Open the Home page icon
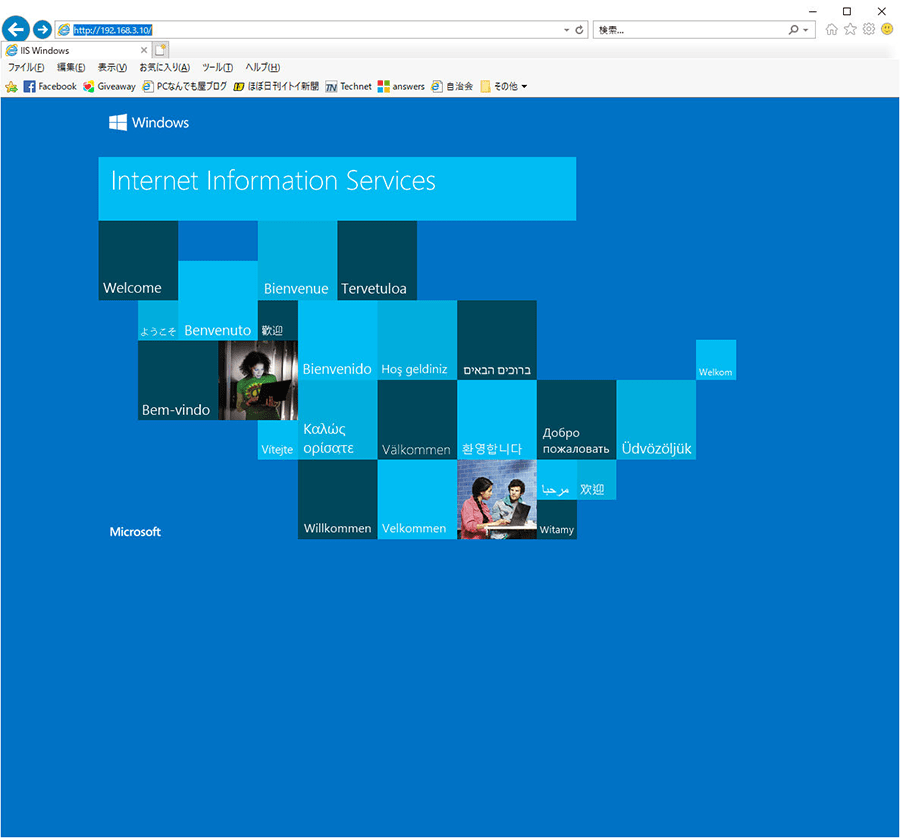 [x=831, y=29]
